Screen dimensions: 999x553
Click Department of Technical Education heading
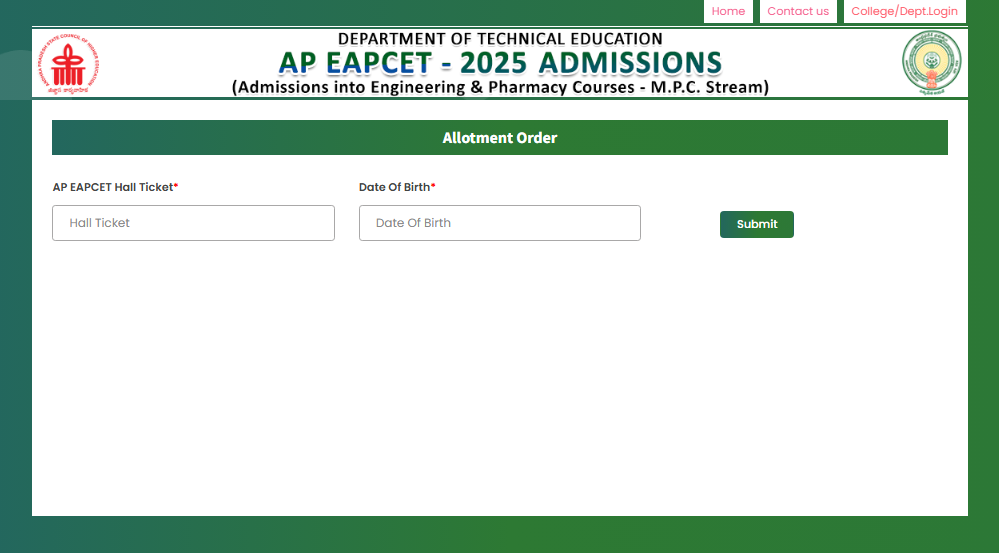(500, 39)
